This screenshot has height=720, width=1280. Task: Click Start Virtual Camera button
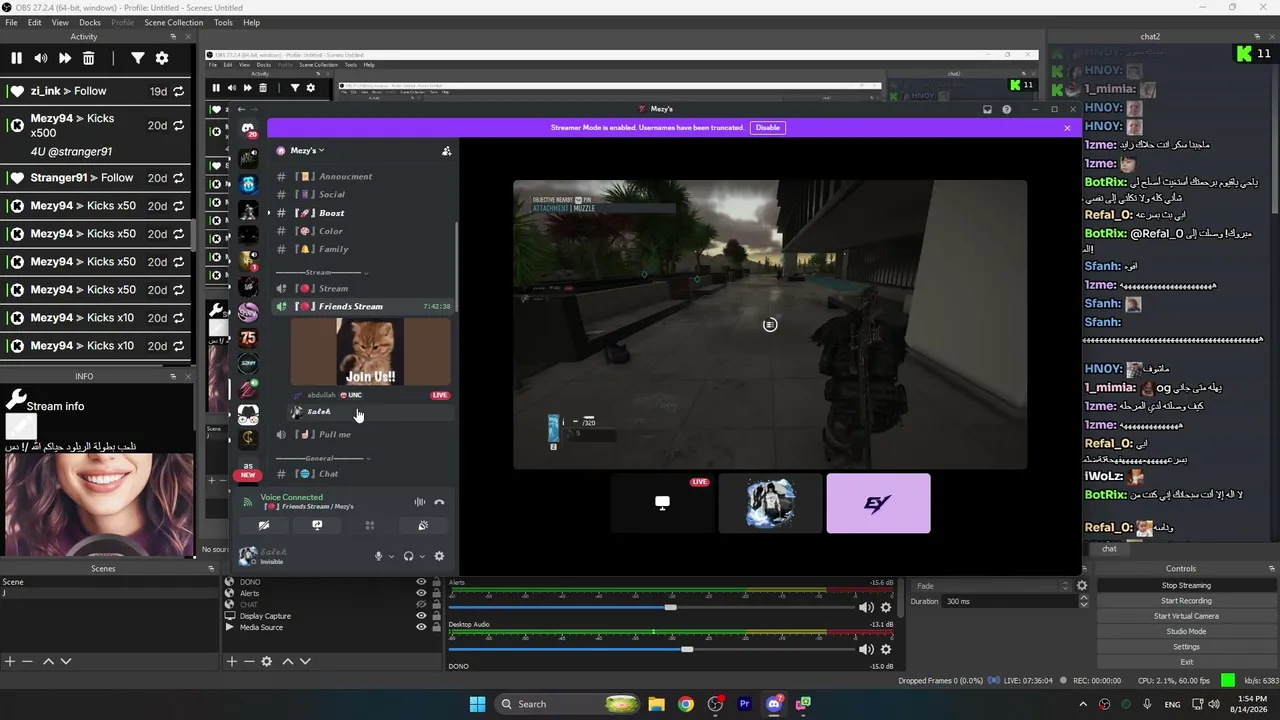1186,616
